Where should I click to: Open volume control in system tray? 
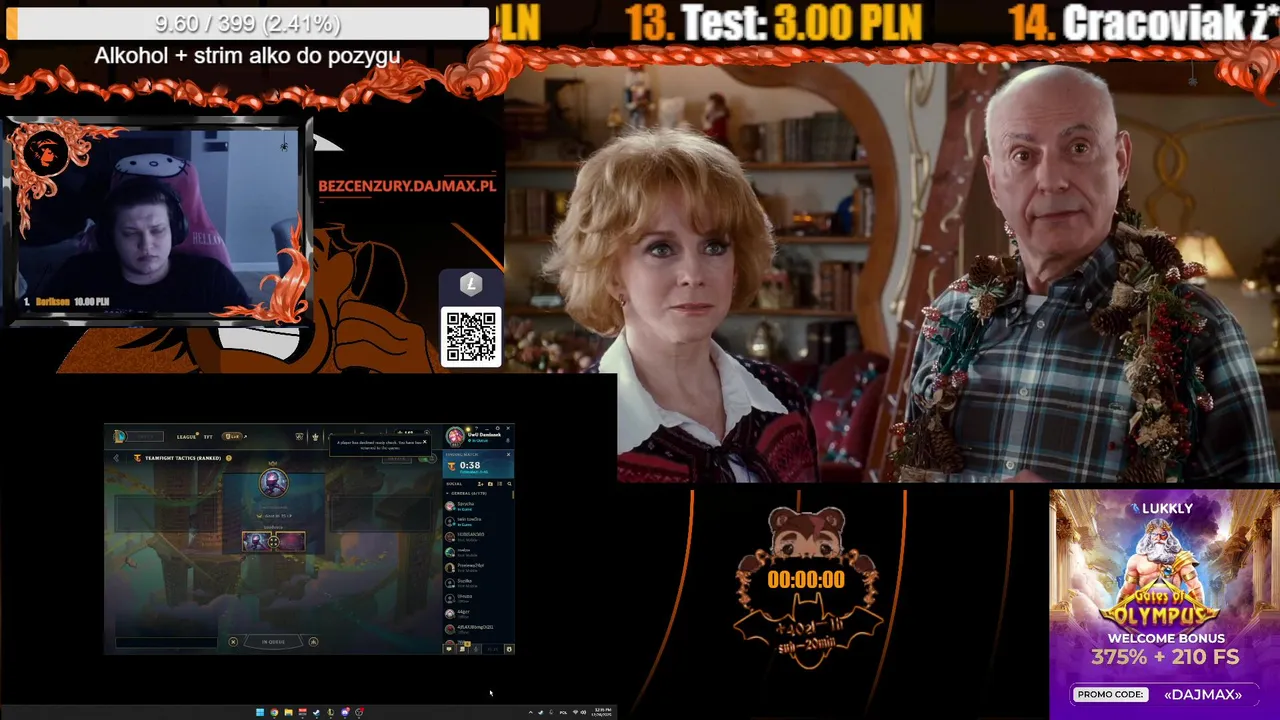coord(584,712)
